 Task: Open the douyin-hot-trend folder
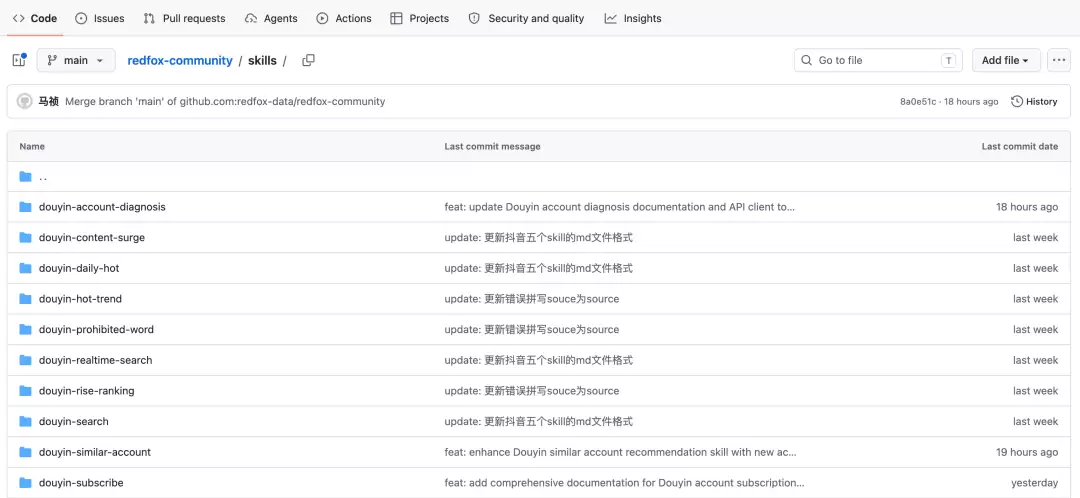click(x=80, y=299)
